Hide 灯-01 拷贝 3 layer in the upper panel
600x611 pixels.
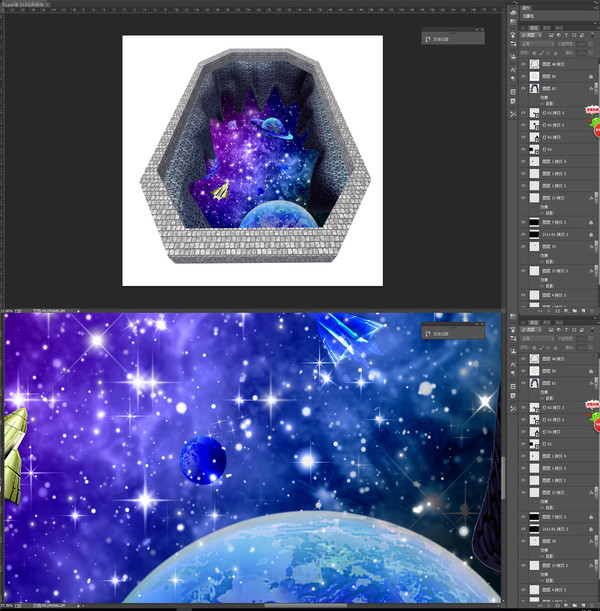(523, 113)
